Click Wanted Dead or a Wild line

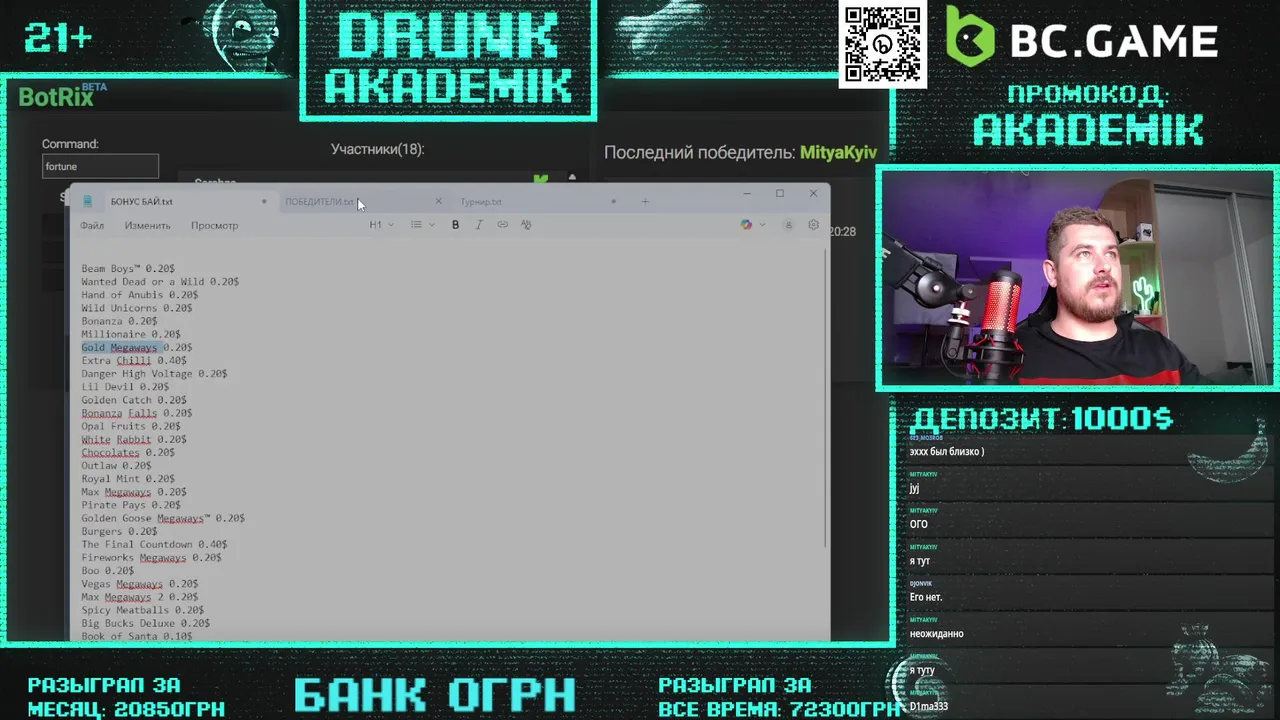click(160, 281)
